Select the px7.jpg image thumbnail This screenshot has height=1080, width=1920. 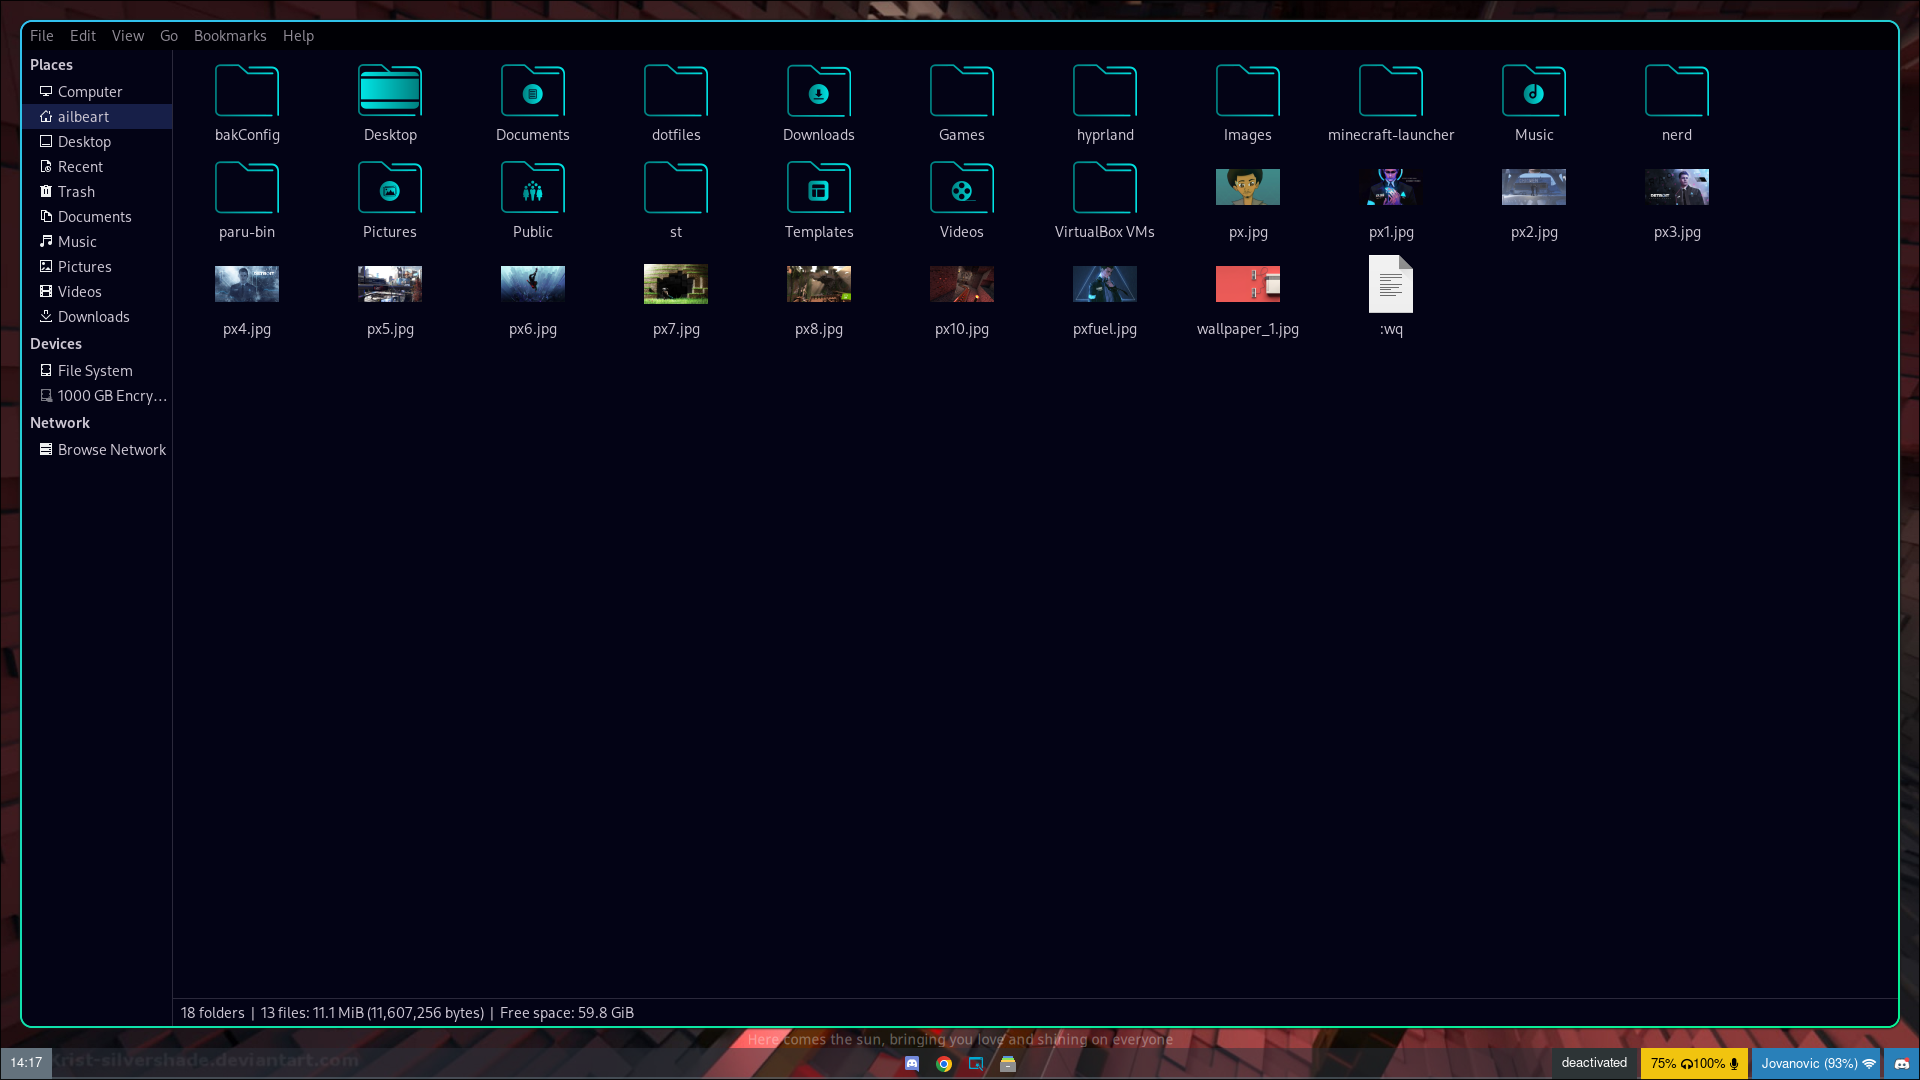pos(675,285)
